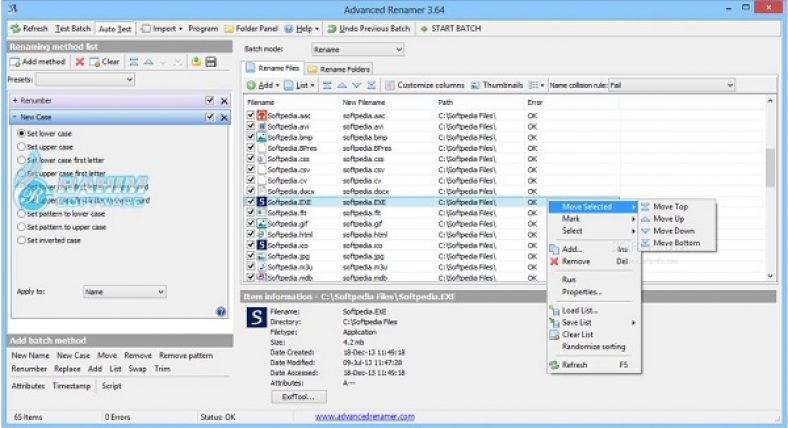Click the Customize columns icon
788x428 pixels.
[390, 86]
